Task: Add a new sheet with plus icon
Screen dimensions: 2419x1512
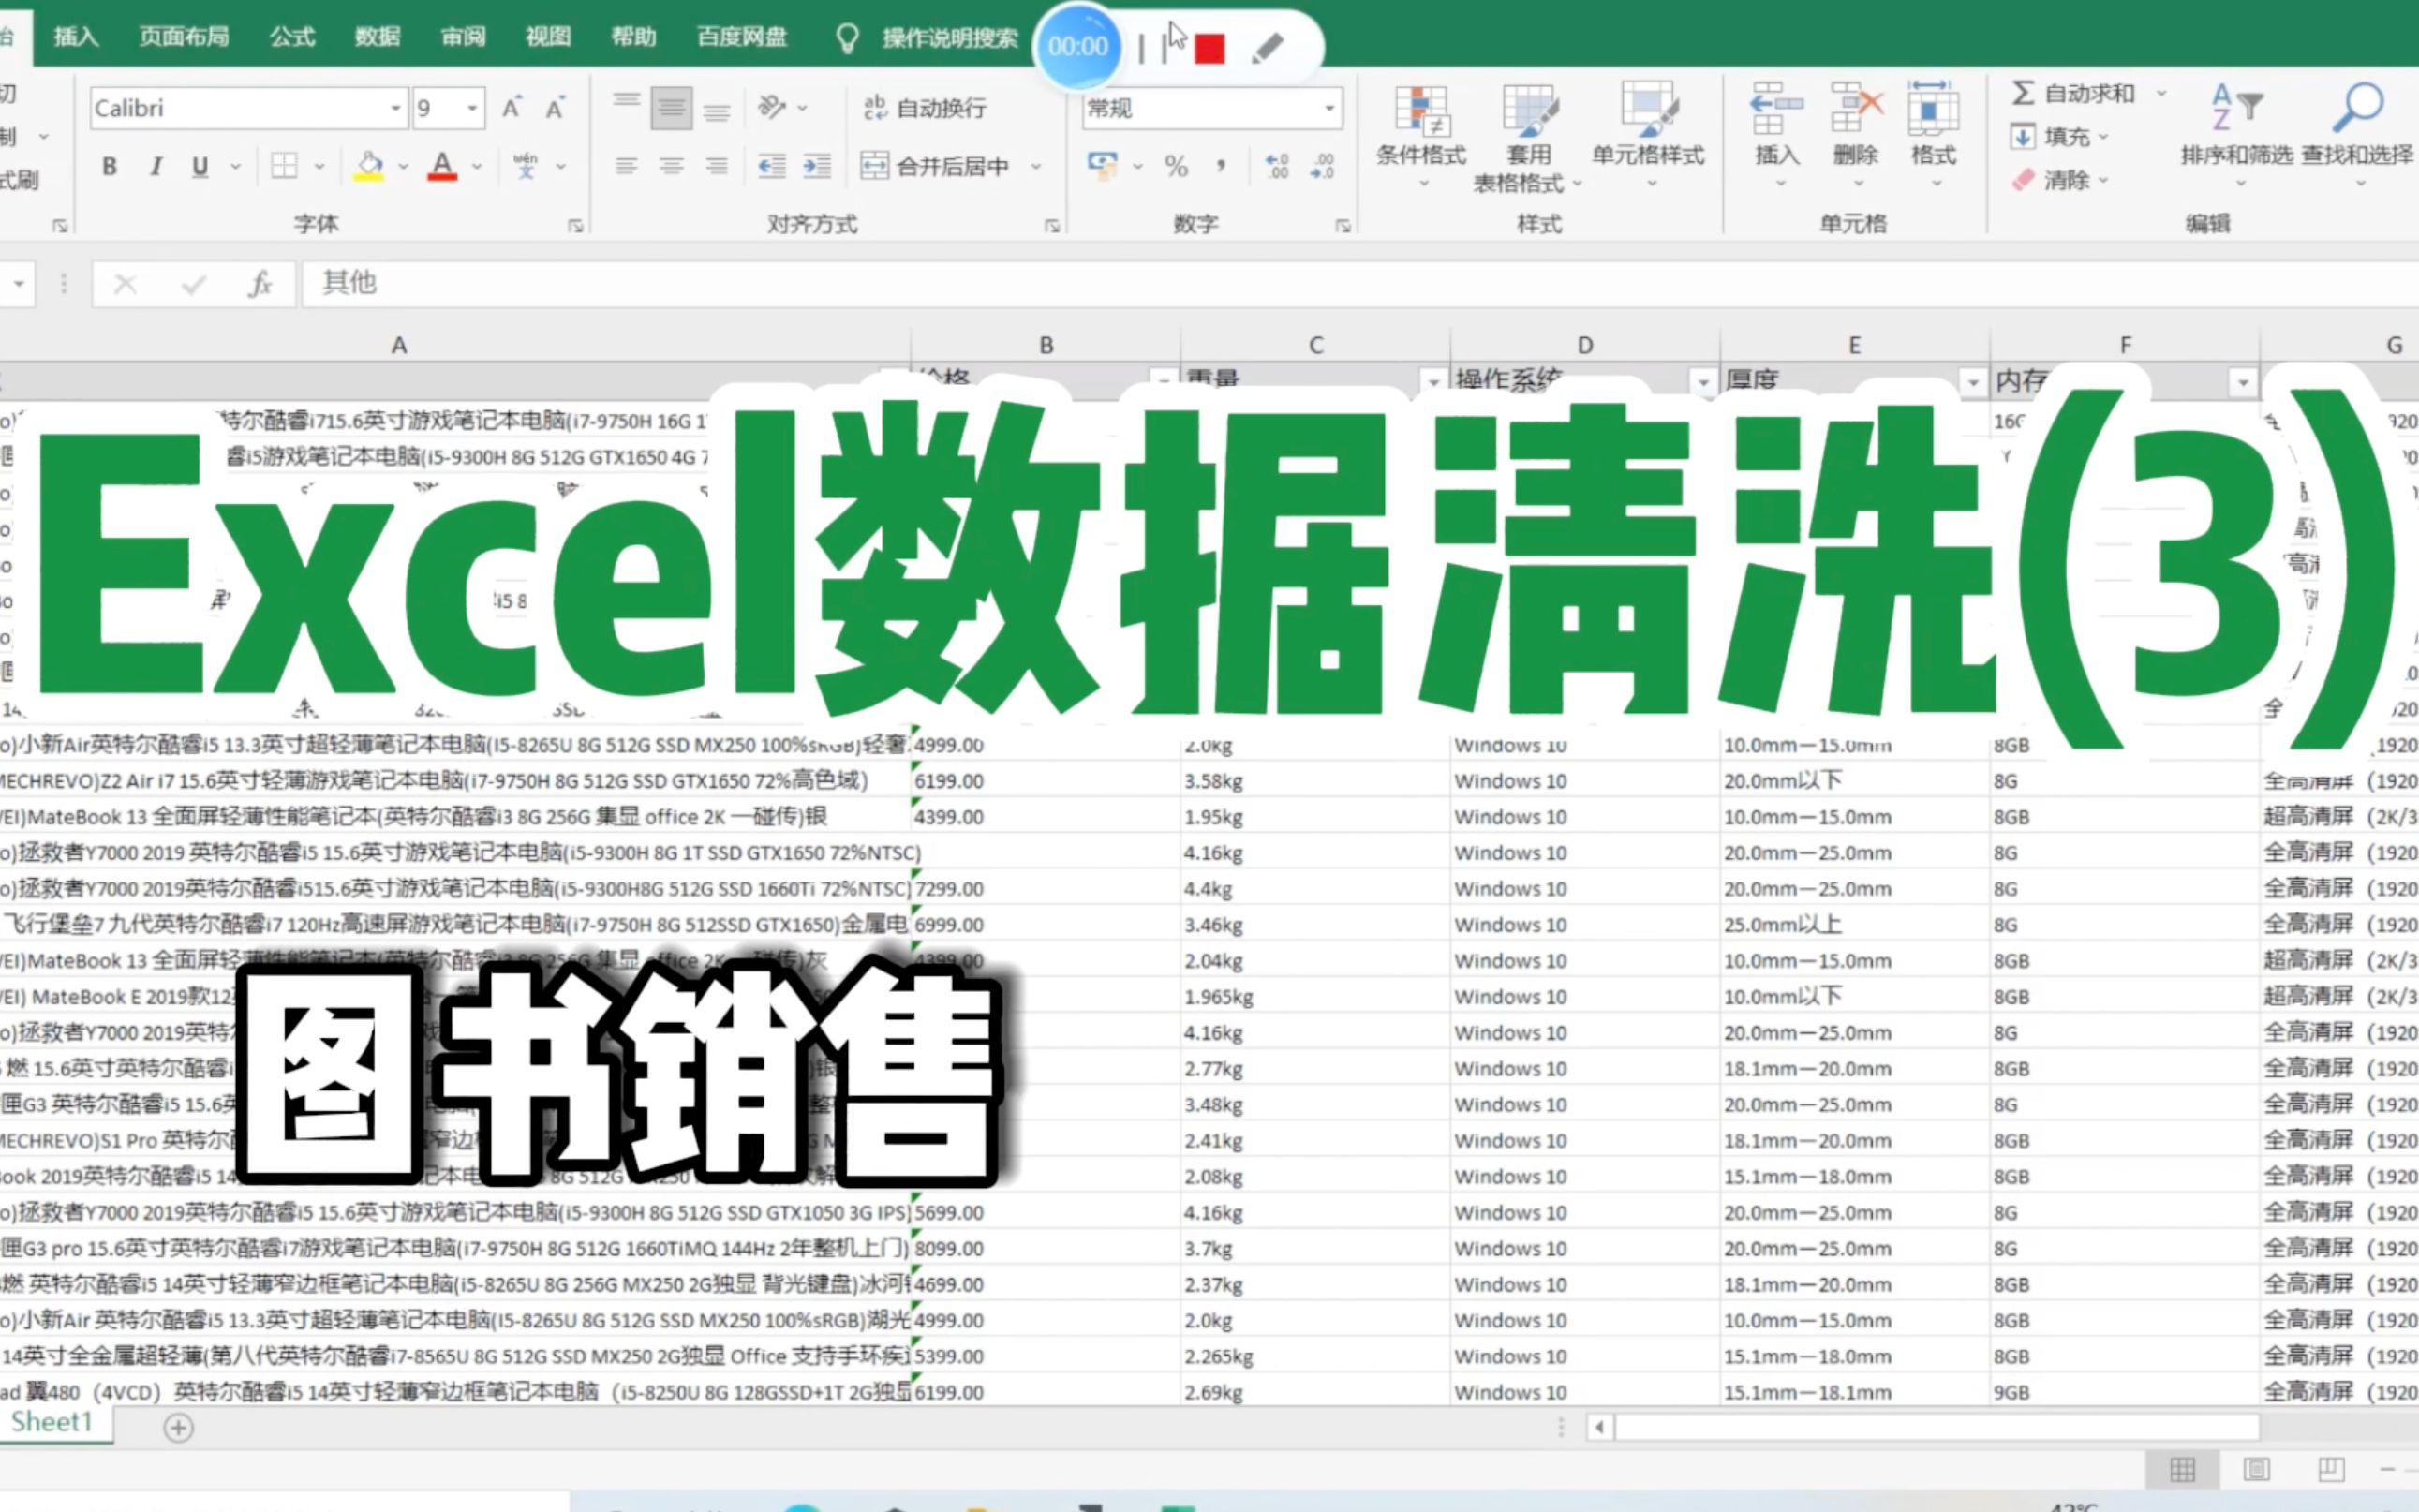Action: point(178,1428)
